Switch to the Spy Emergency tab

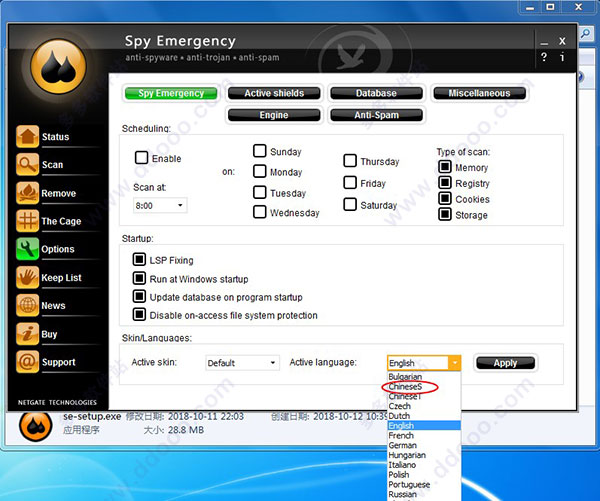point(171,93)
